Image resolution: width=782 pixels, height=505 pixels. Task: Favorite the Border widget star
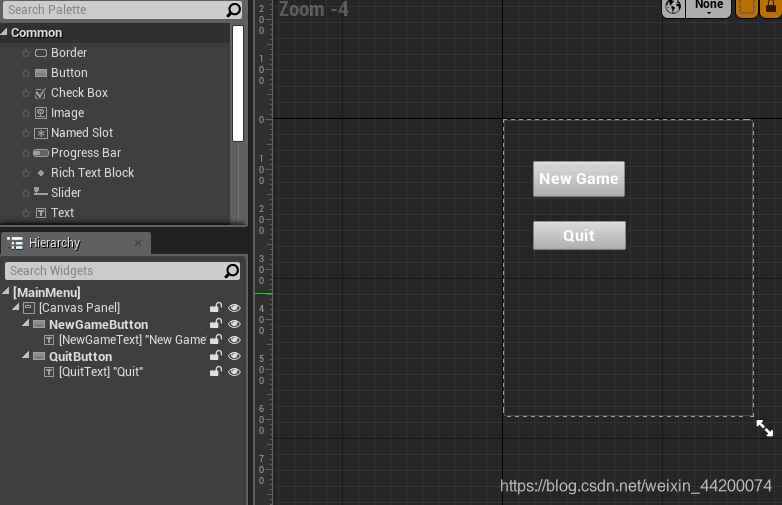[x=26, y=53]
